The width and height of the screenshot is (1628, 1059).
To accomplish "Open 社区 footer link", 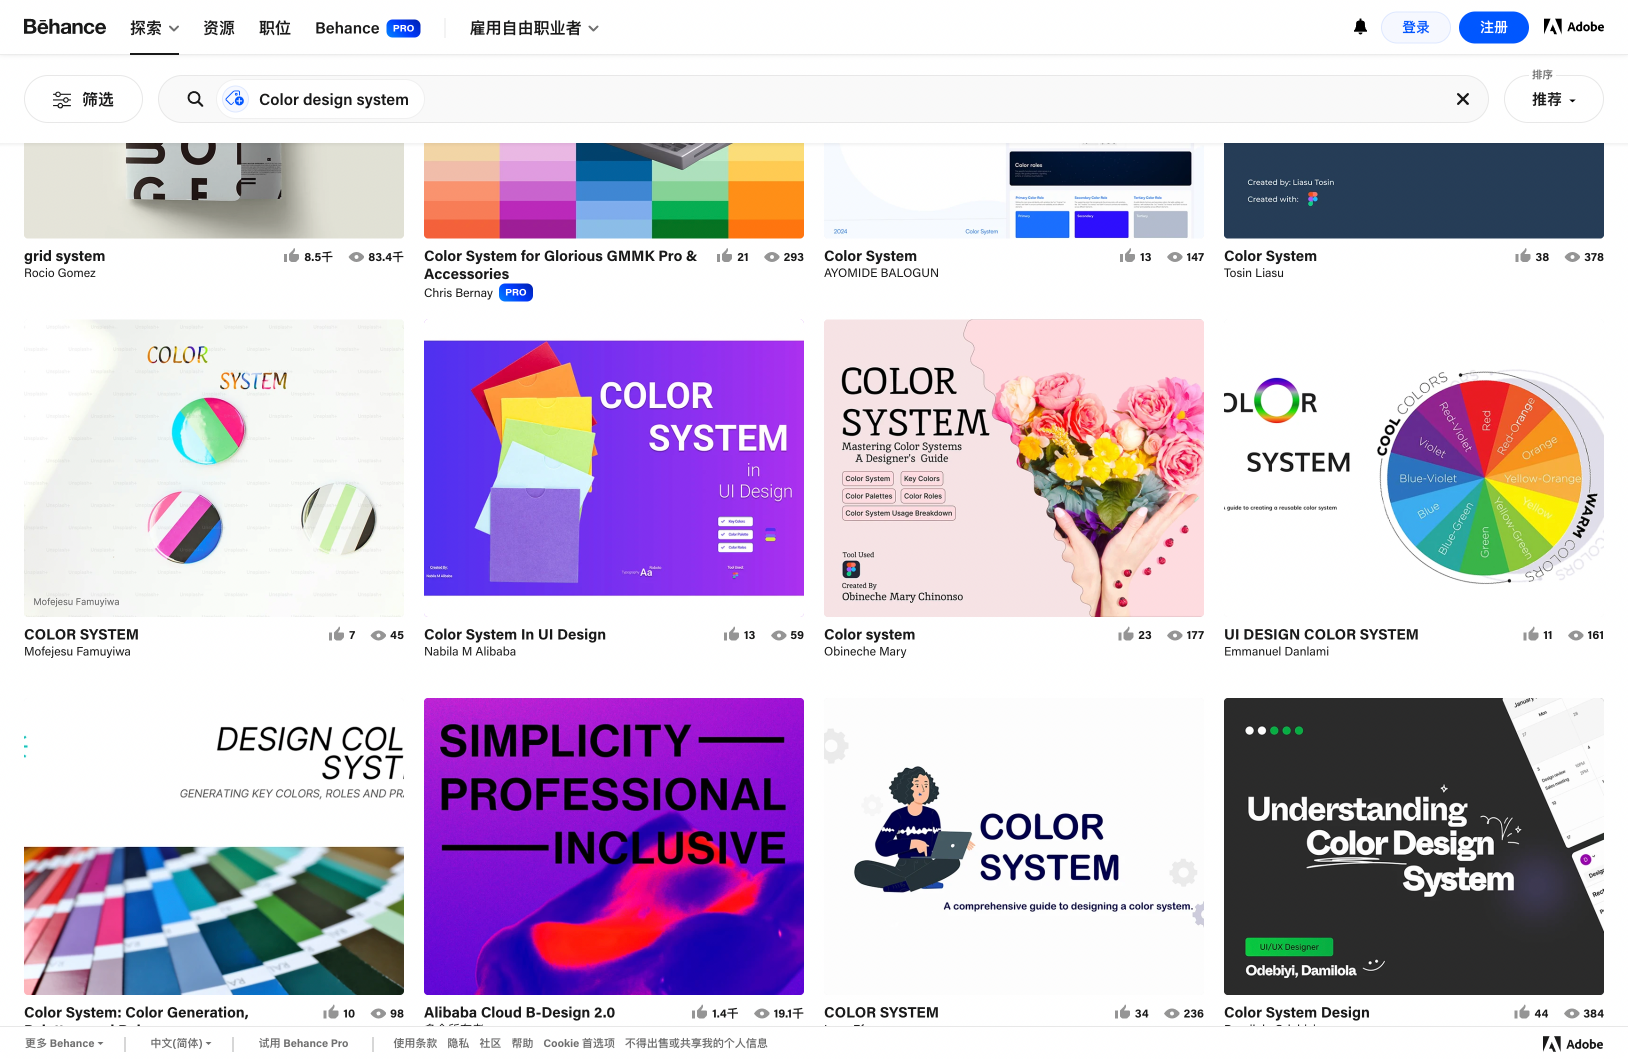I will click(490, 1043).
